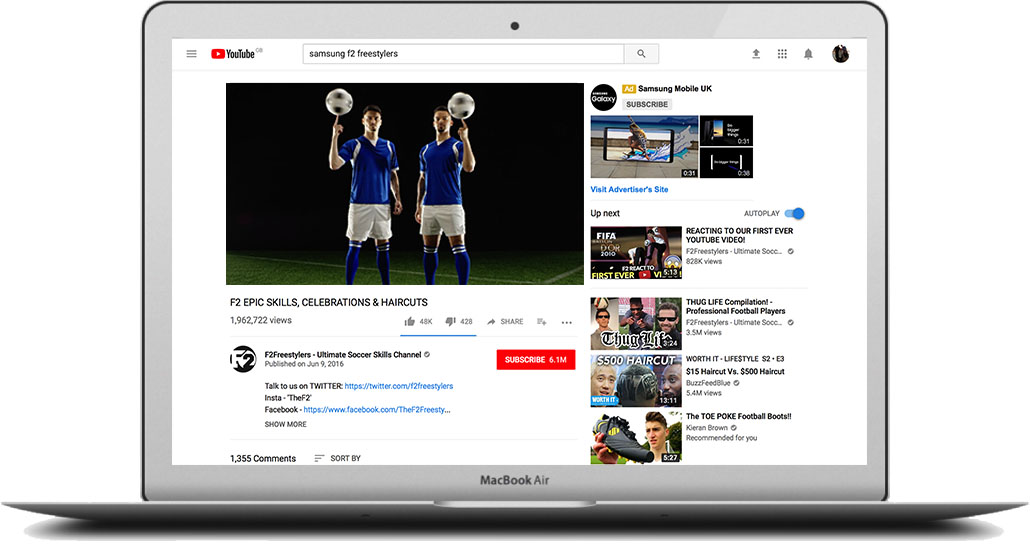Subscribe to F2Freestylers channel
The height and width of the screenshot is (545, 1030).
(x=535, y=360)
